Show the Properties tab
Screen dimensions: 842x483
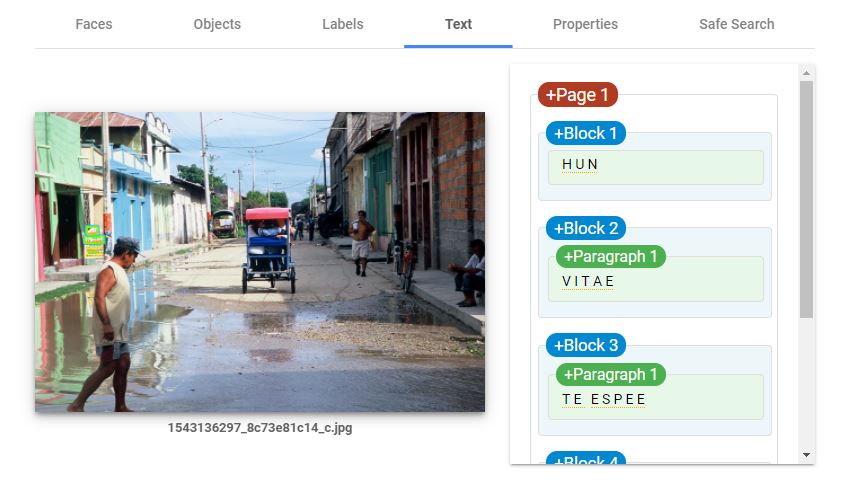pyautogui.click(x=585, y=24)
